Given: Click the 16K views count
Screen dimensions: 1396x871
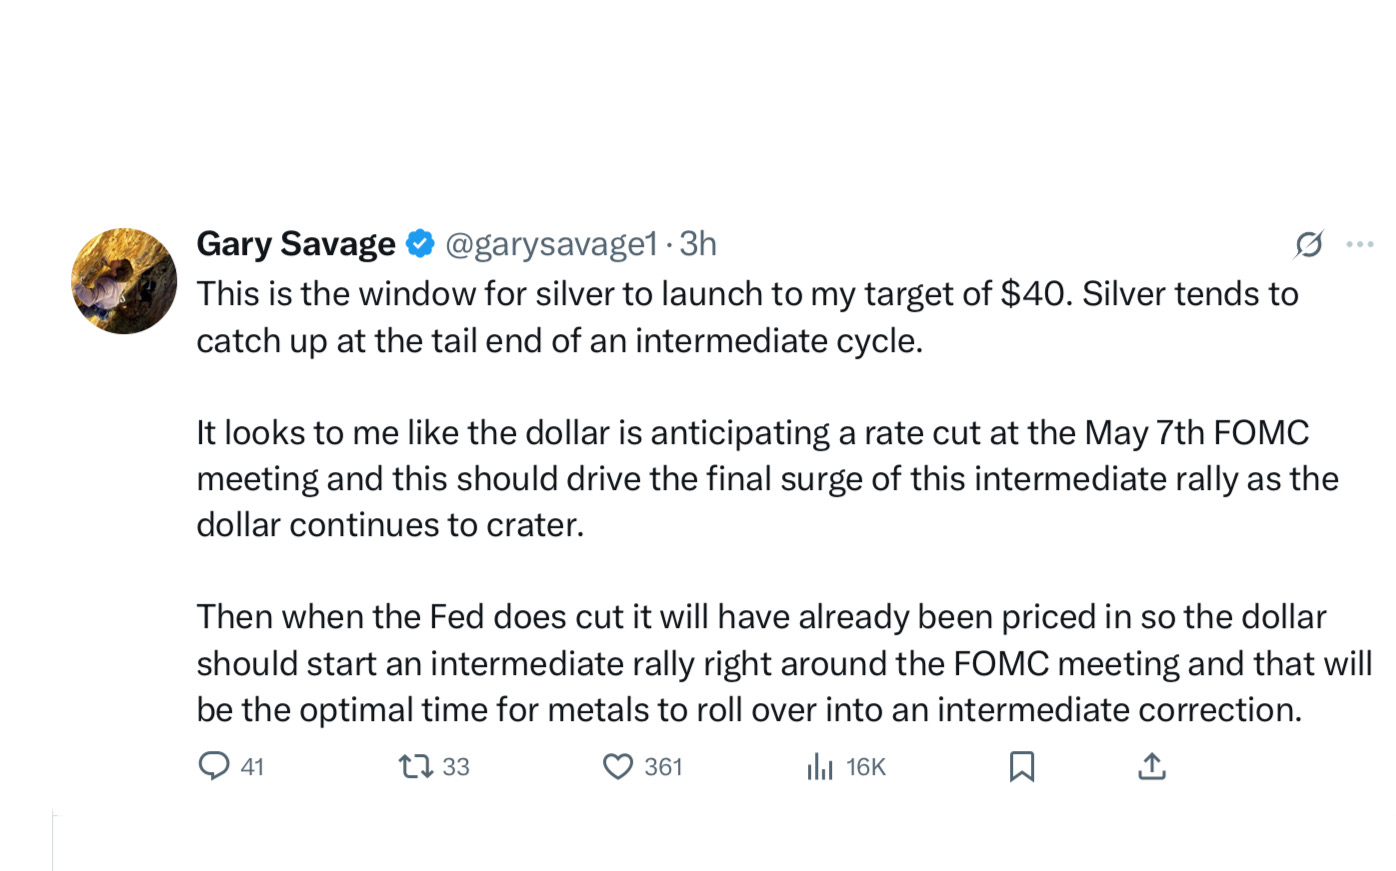Looking at the screenshot, I should coord(866,767).
